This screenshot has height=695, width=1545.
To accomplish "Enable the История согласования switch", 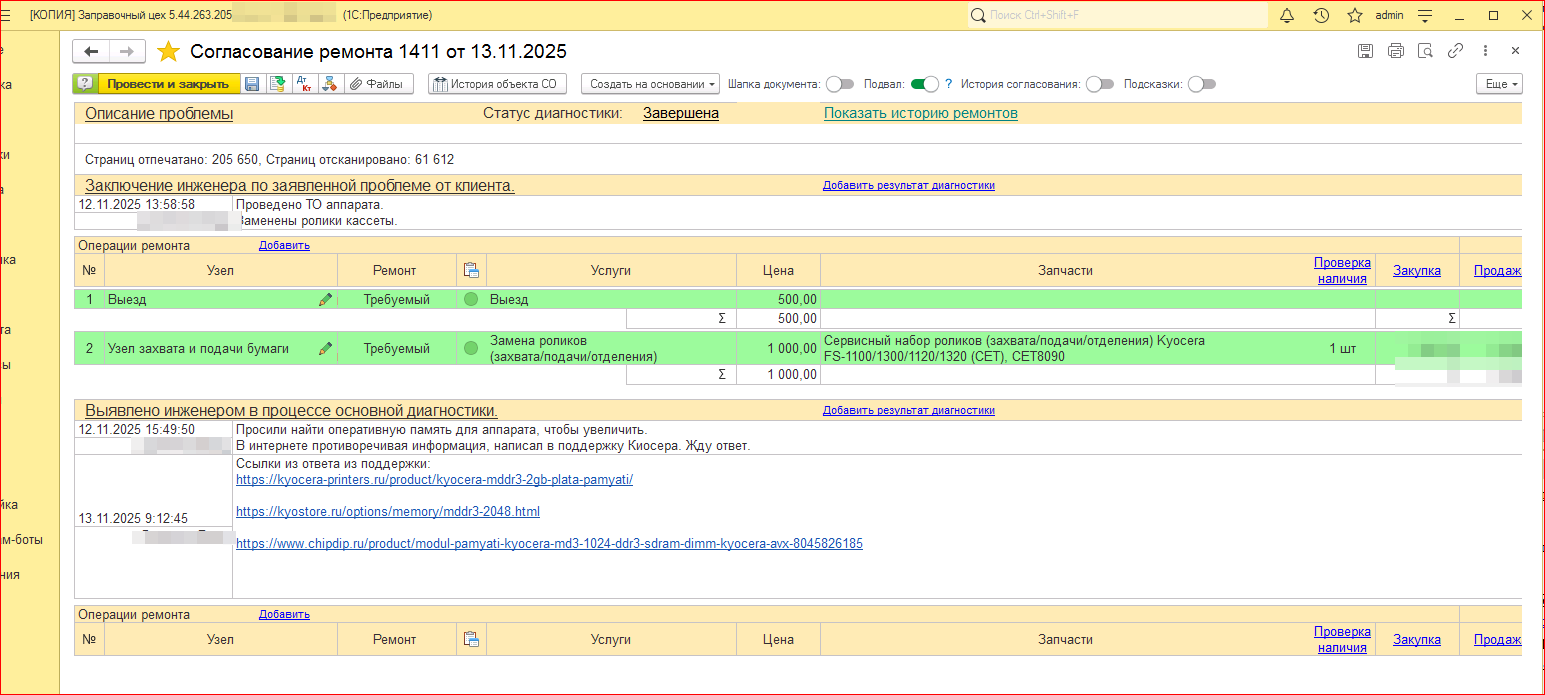I will (x=1099, y=84).
